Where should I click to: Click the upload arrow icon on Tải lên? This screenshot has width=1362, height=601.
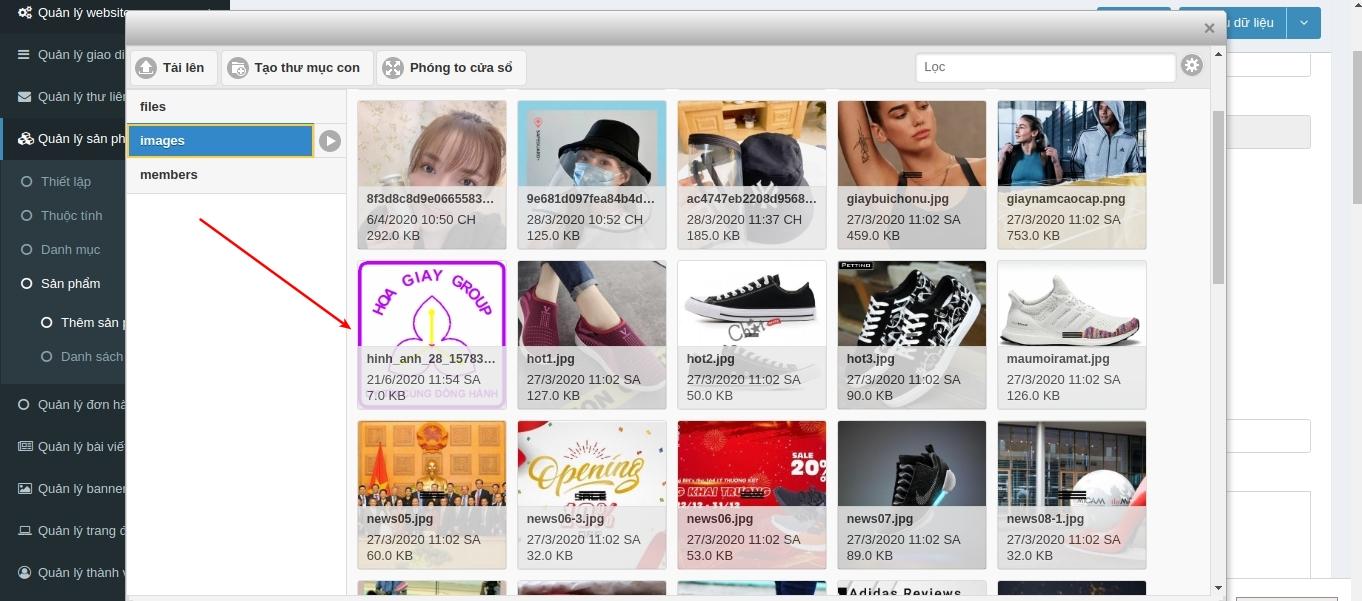point(146,68)
